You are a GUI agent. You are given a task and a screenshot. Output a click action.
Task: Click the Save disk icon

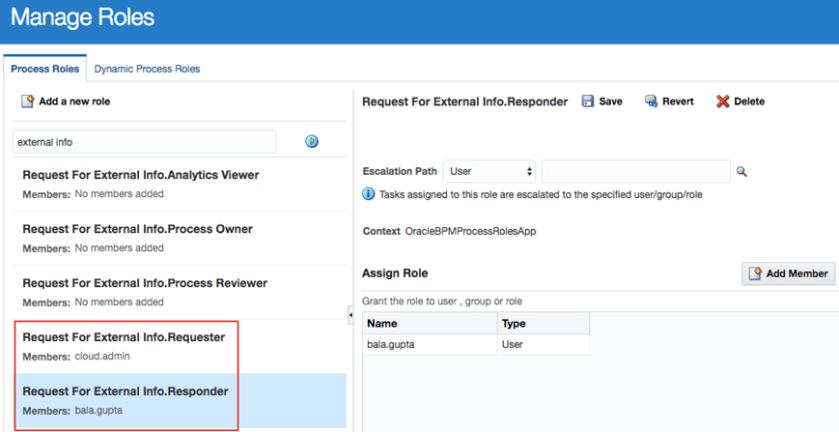pos(588,101)
